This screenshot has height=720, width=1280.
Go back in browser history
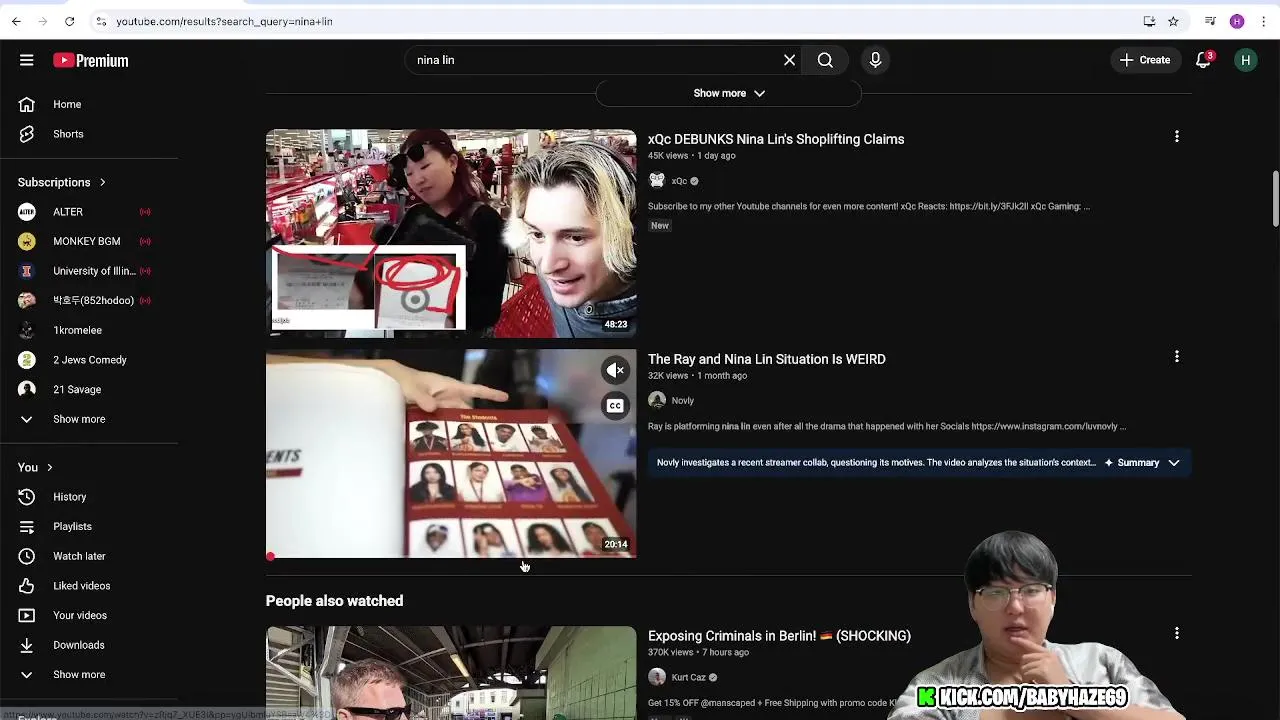pos(16,21)
